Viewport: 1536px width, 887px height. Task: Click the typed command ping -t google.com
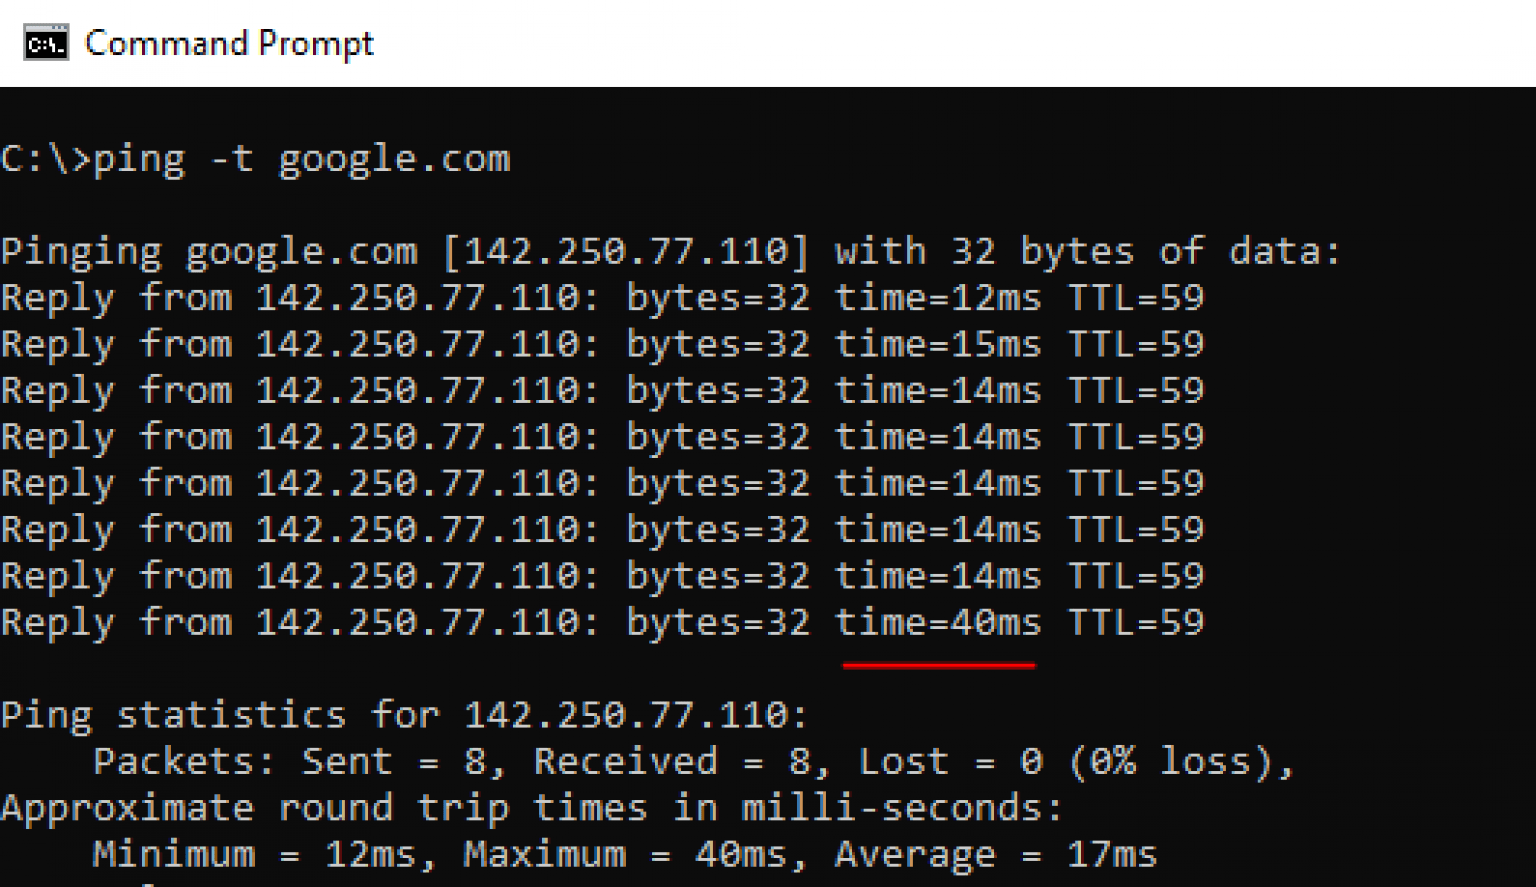tap(301, 159)
